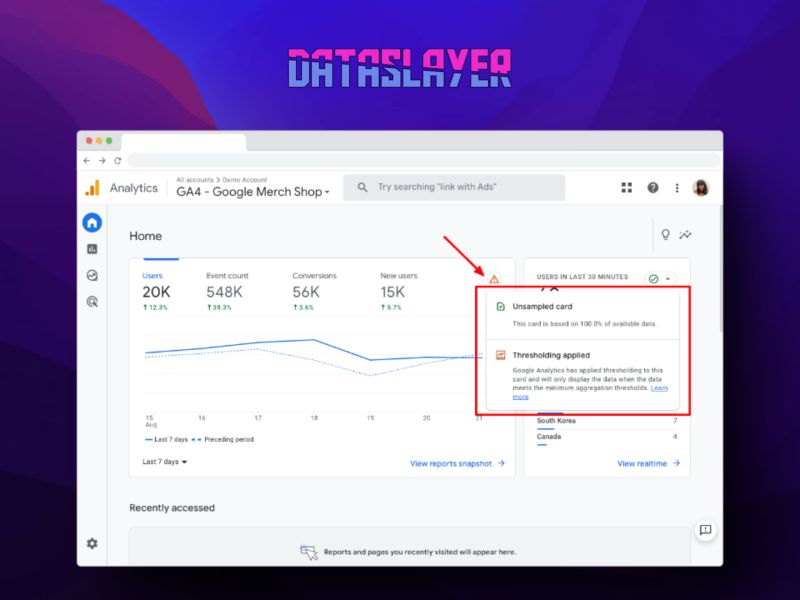Click the 20K users value
This screenshot has height=600, width=800.
pyautogui.click(x=156, y=292)
